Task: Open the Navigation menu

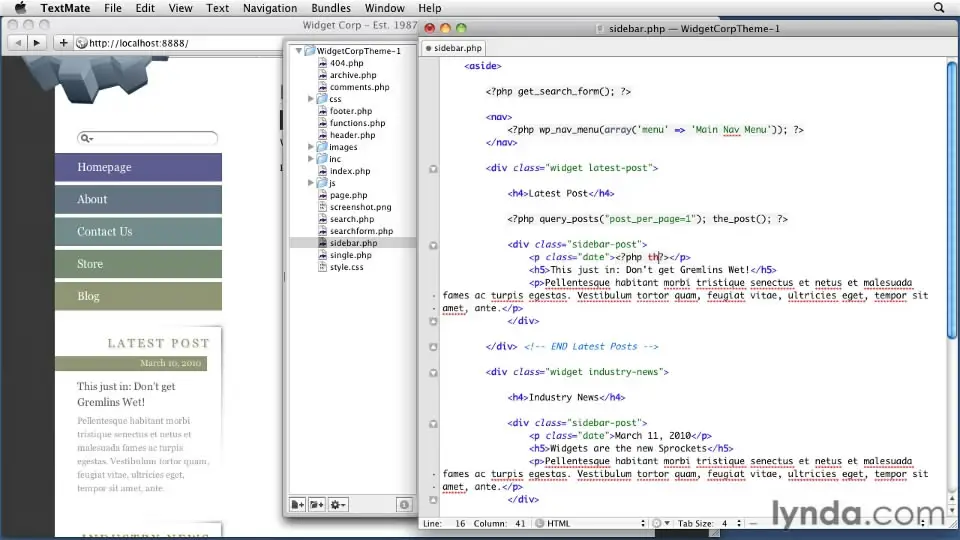Action: point(270,8)
